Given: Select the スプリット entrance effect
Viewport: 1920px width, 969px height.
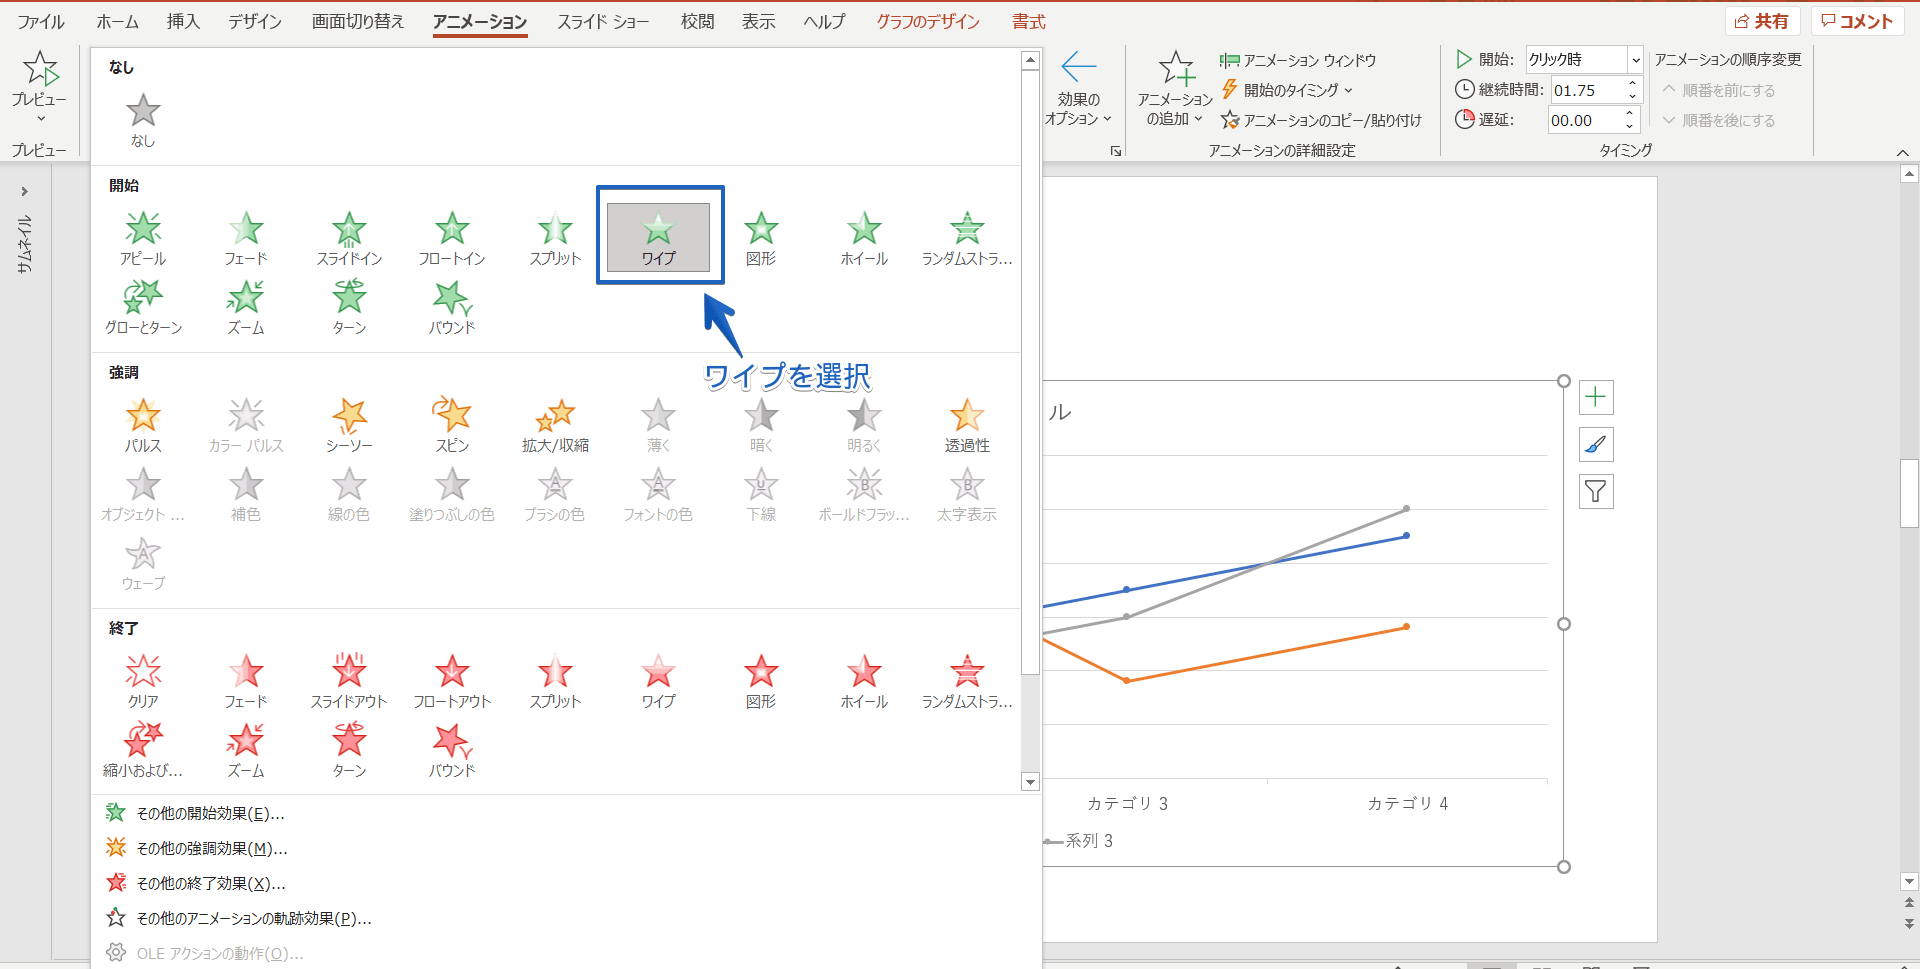Looking at the screenshot, I should tap(555, 238).
